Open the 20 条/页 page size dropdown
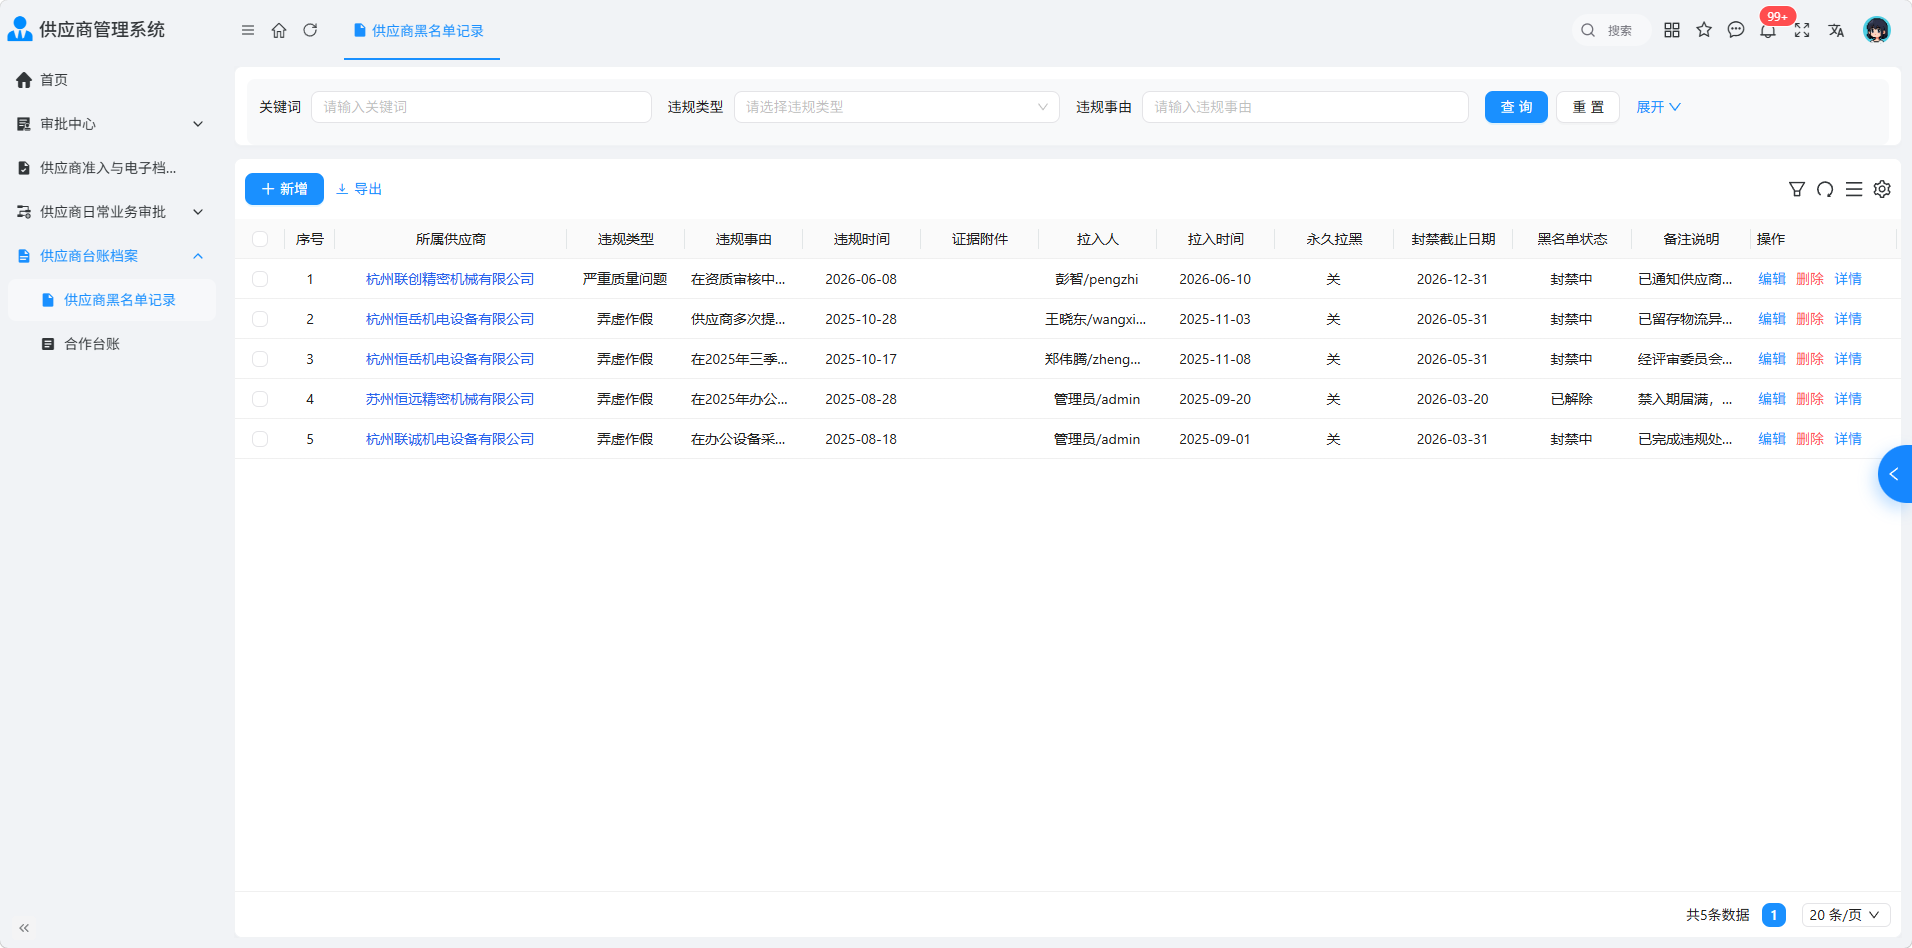The height and width of the screenshot is (948, 1912). 1846,915
